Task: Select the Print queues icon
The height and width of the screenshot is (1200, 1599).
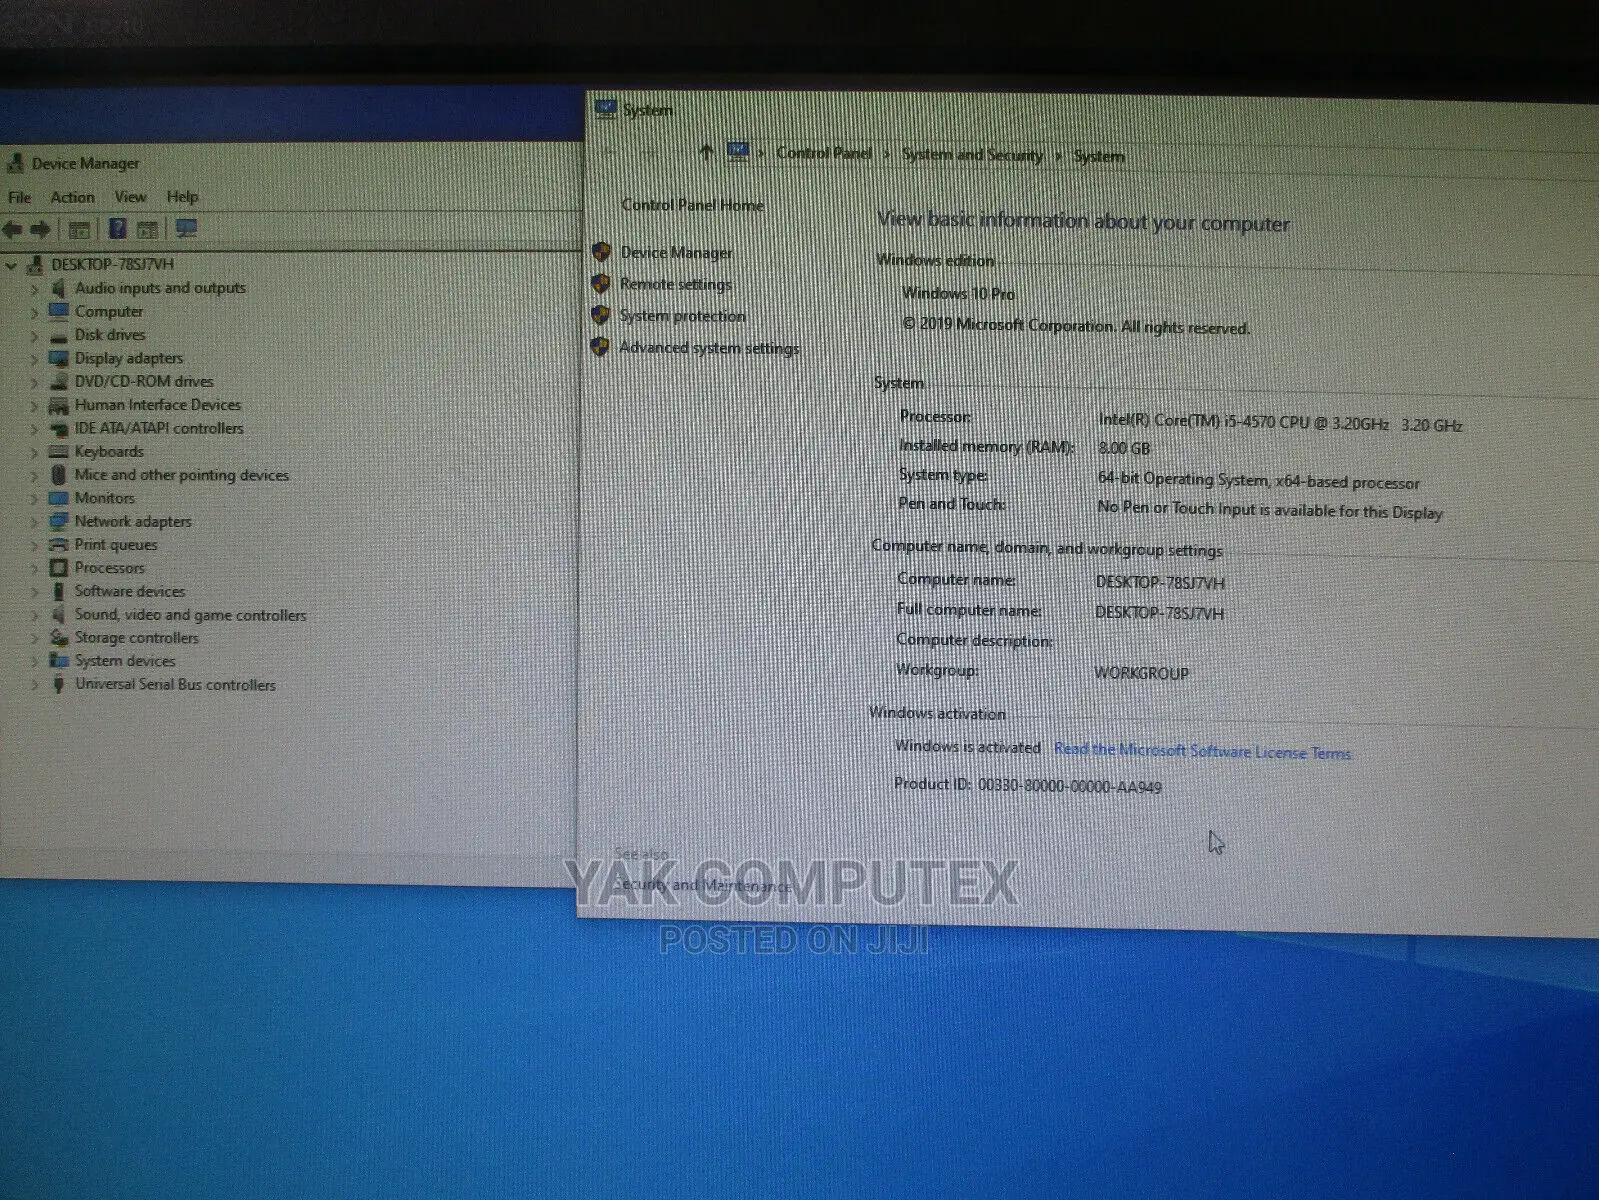Action: tap(58, 545)
